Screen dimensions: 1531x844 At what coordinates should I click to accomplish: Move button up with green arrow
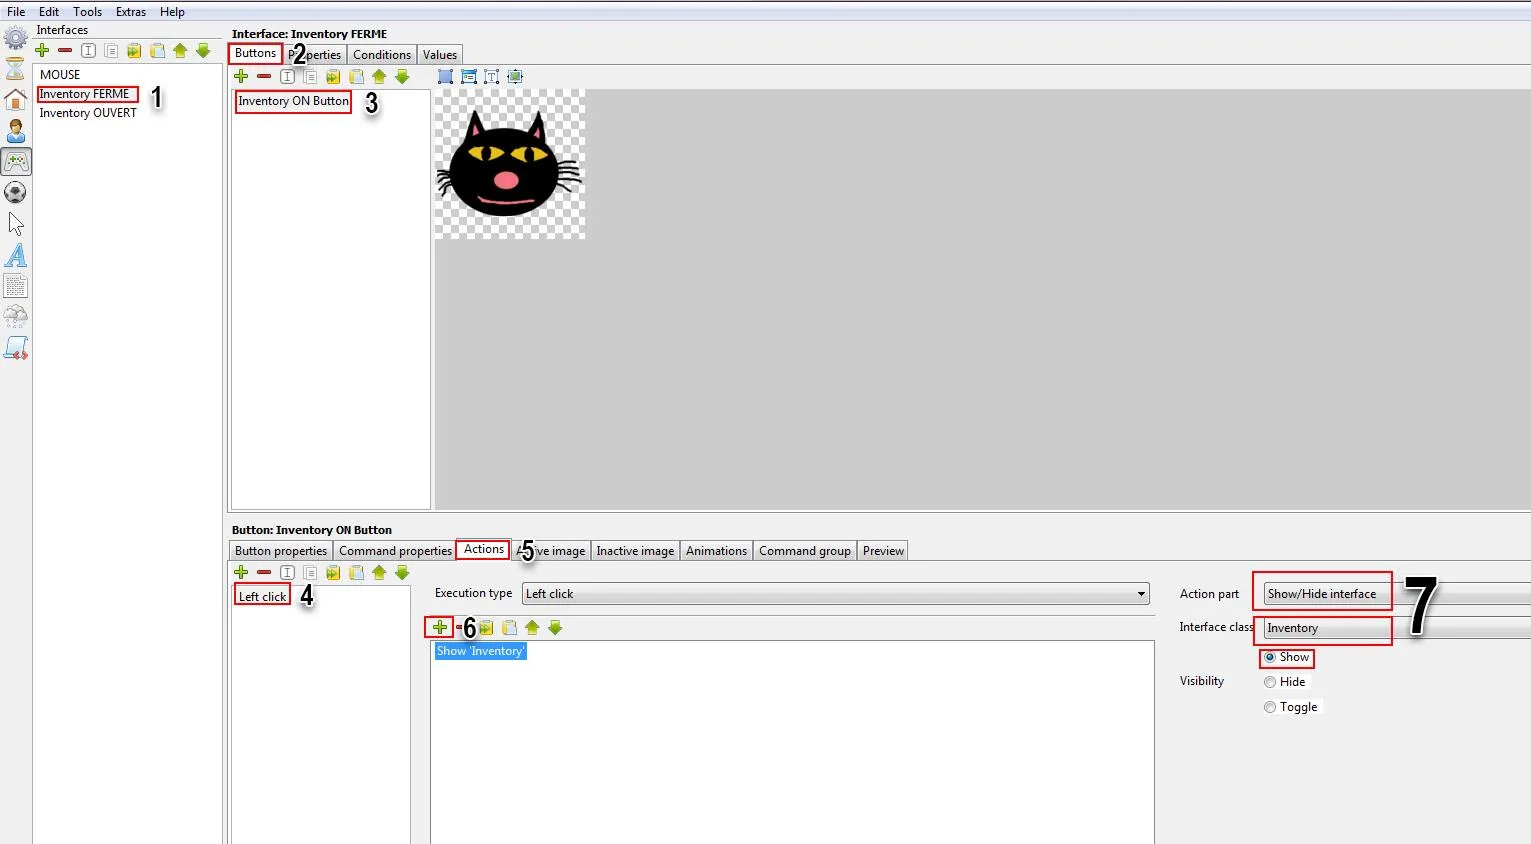(379, 76)
